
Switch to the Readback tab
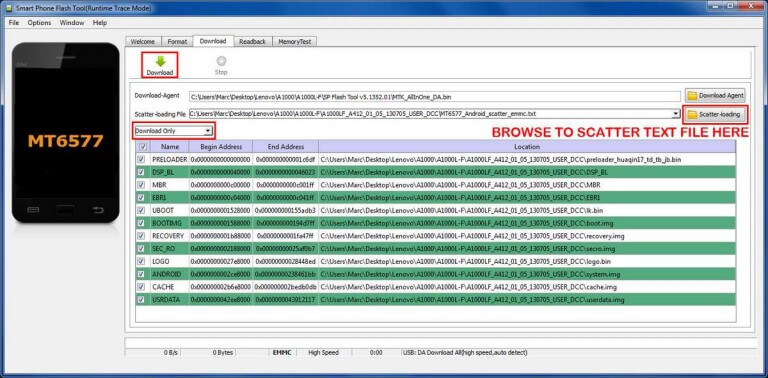point(252,42)
